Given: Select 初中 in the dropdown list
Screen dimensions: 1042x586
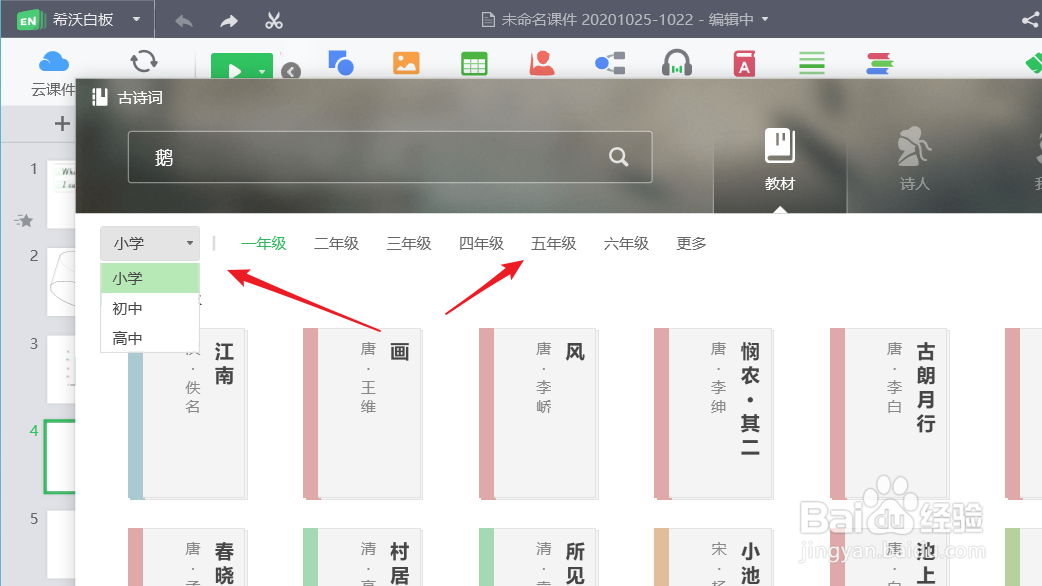Looking at the screenshot, I should pyautogui.click(x=150, y=308).
